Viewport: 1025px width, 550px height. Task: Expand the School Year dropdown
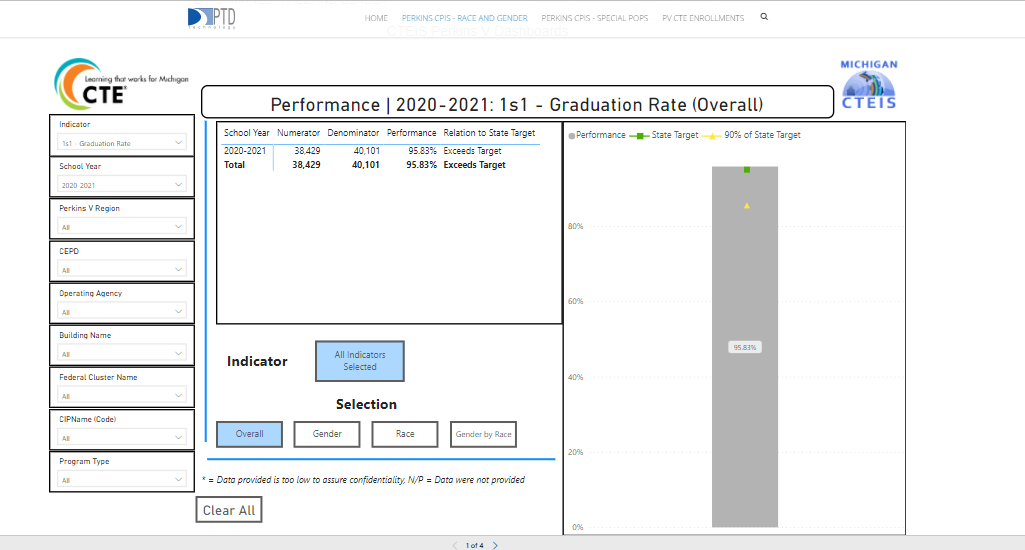pos(122,185)
